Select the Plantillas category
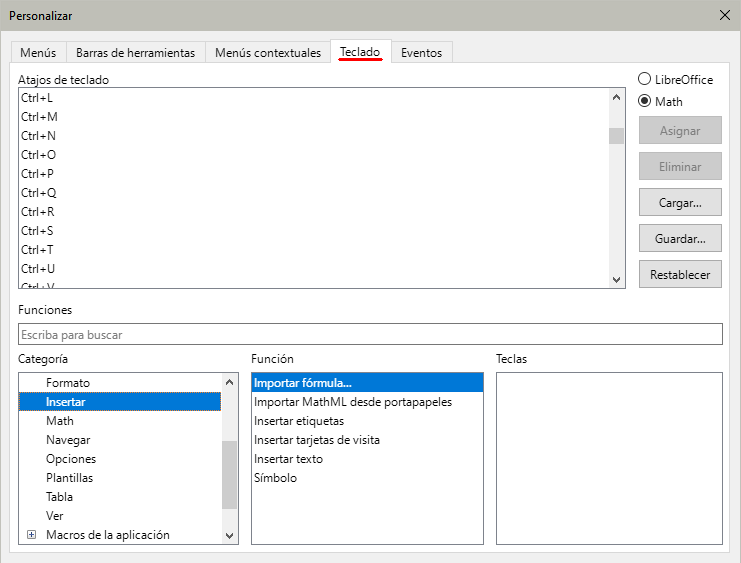The width and height of the screenshot is (741, 563). point(70,478)
